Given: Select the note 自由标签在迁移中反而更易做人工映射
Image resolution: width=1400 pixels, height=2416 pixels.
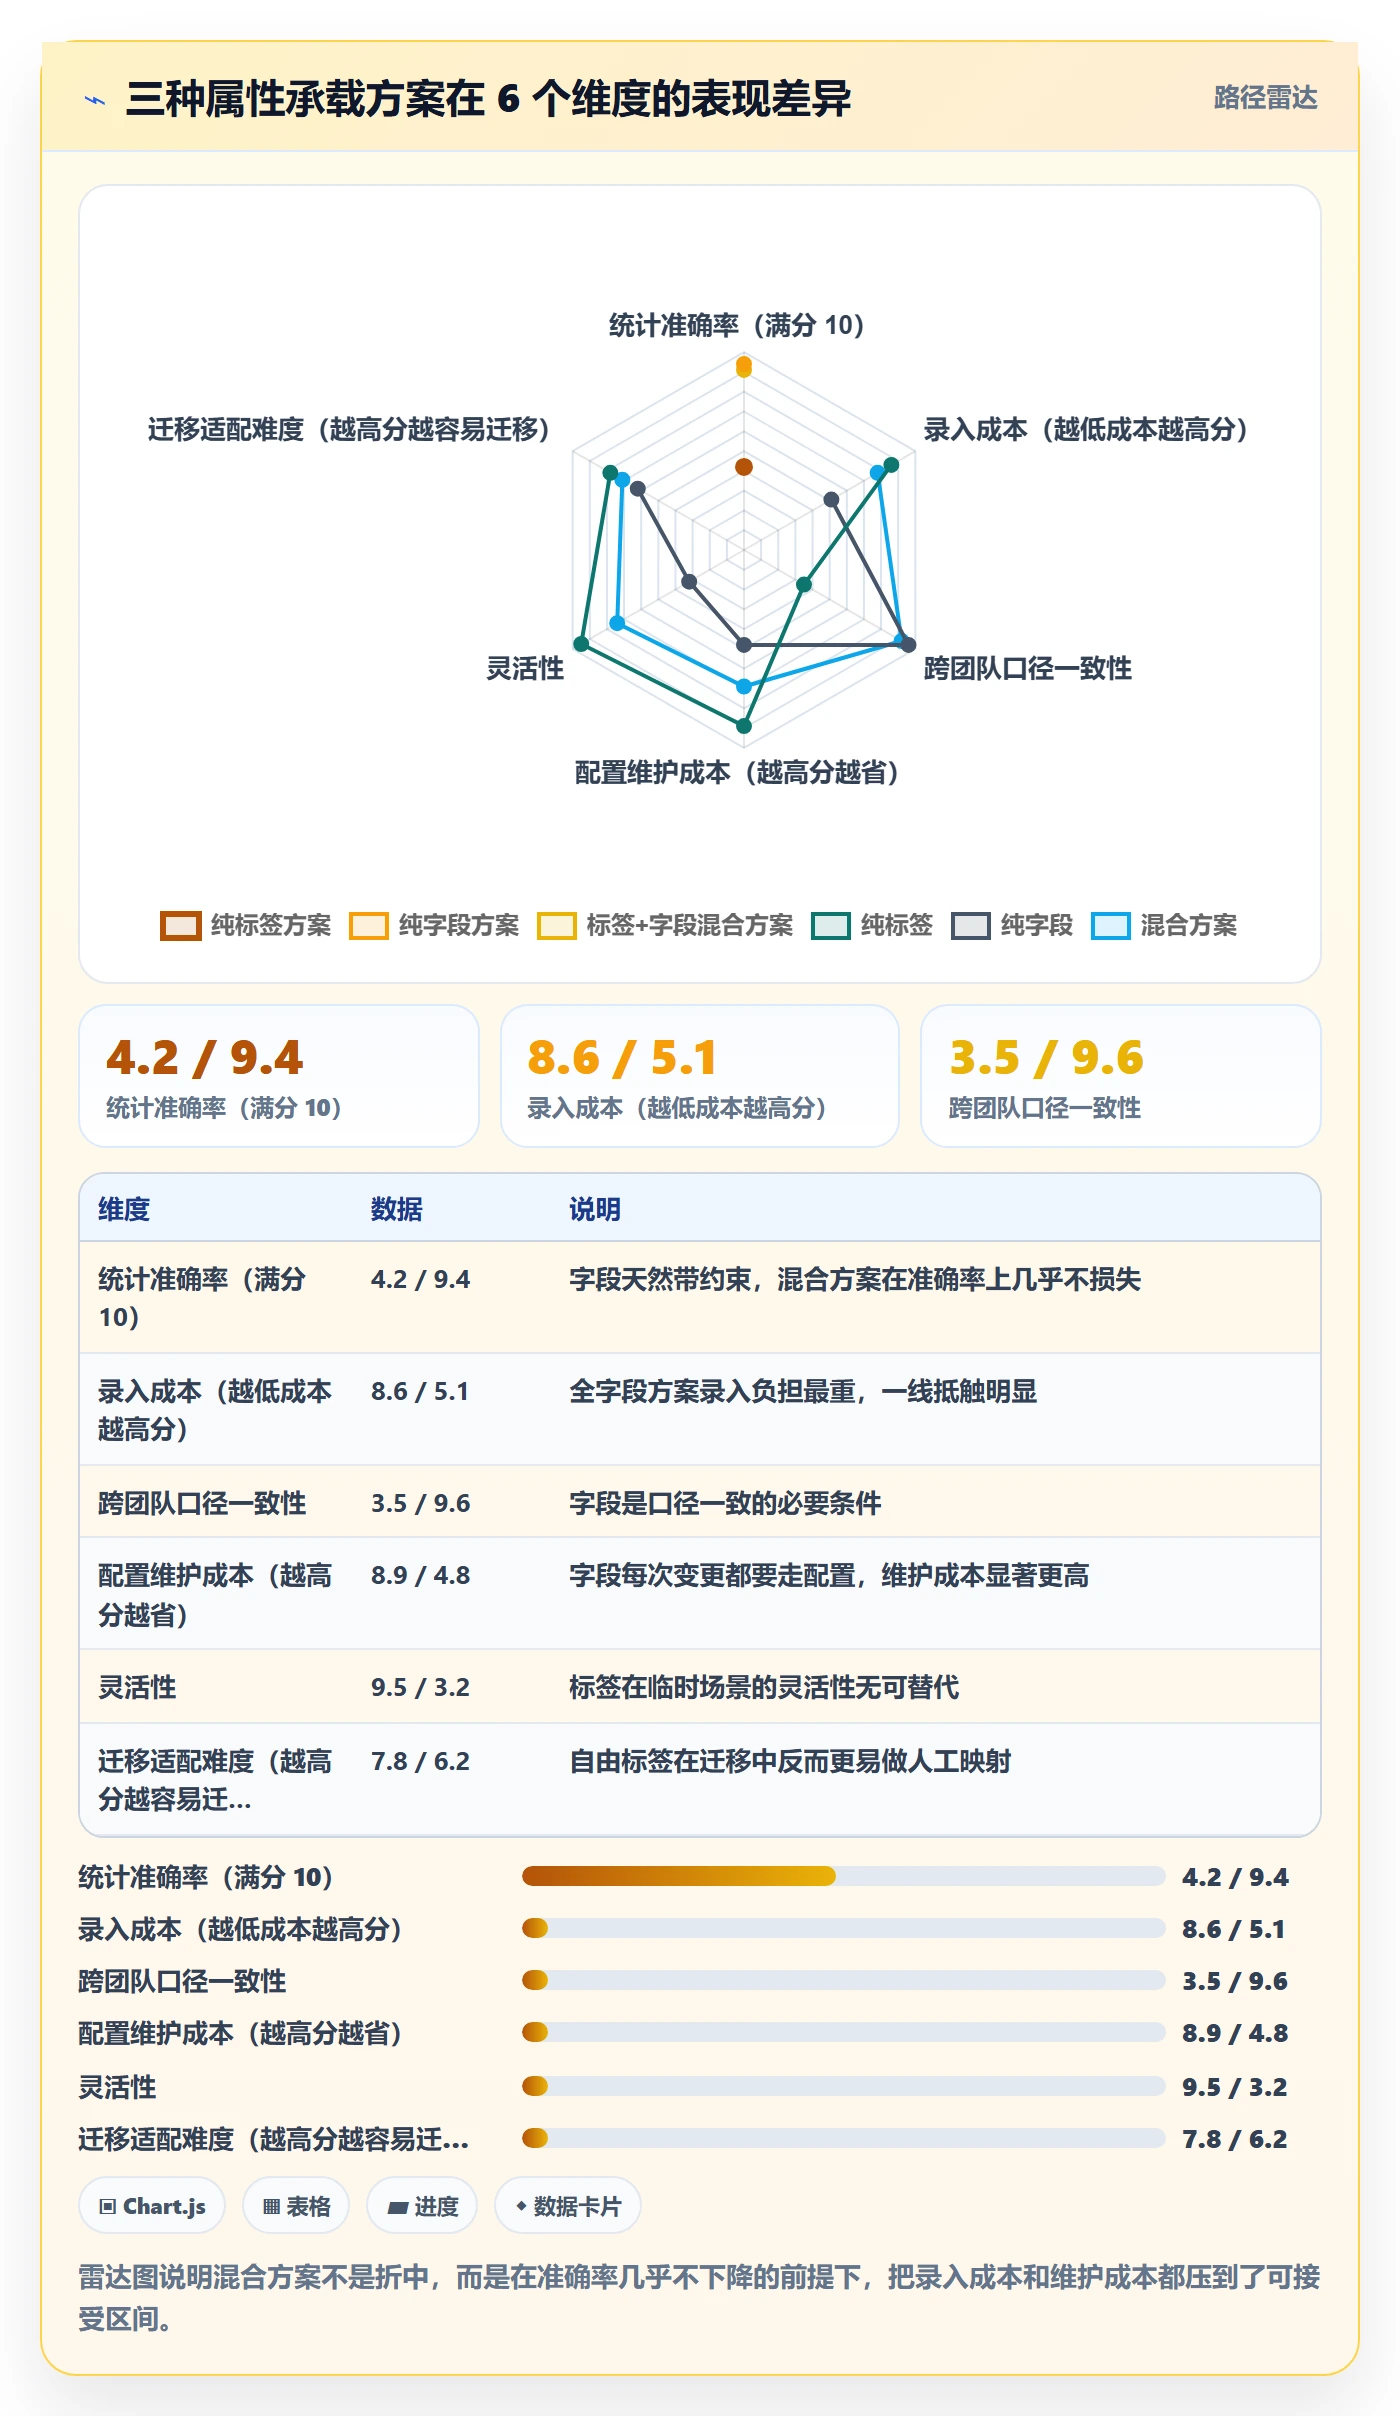Looking at the screenshot, I should click(x=790, y=1761).
